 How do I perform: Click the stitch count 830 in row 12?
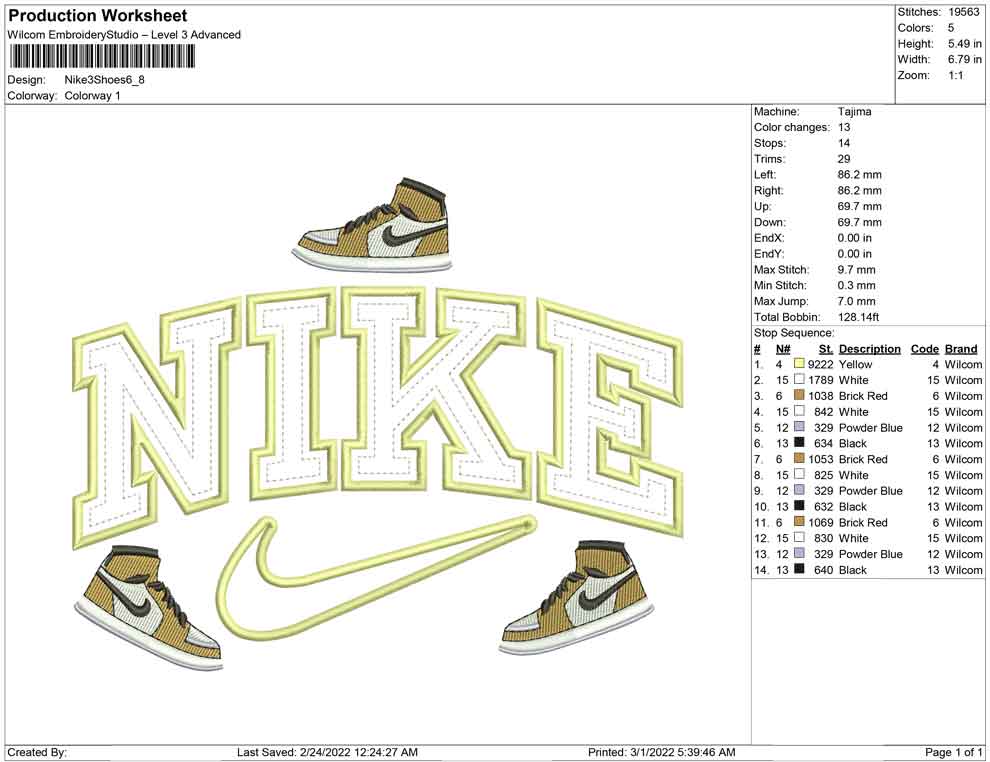click(823, 538)
